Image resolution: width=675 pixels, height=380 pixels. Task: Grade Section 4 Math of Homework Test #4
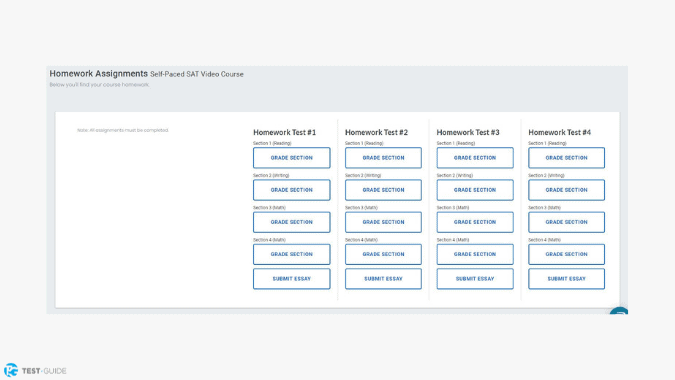(x=567, y=254)
